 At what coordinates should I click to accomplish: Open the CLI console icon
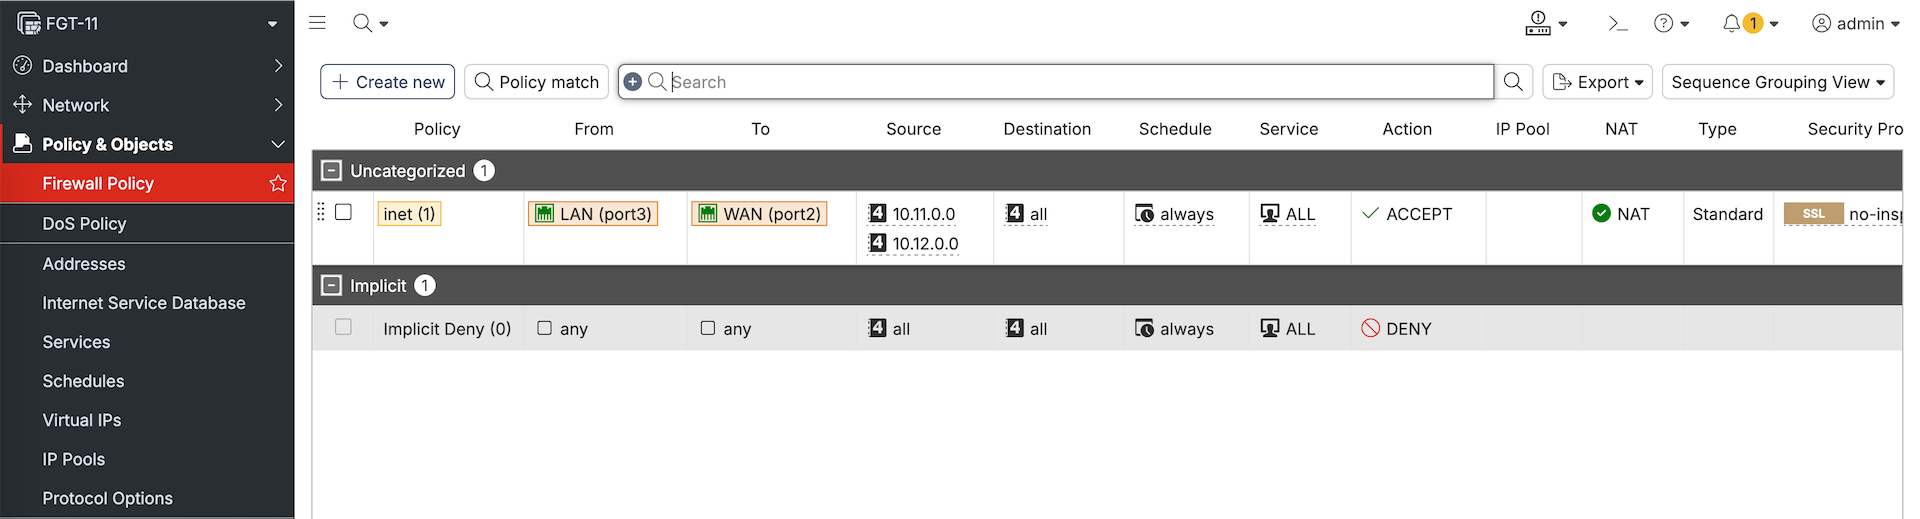click(1617, 23)
